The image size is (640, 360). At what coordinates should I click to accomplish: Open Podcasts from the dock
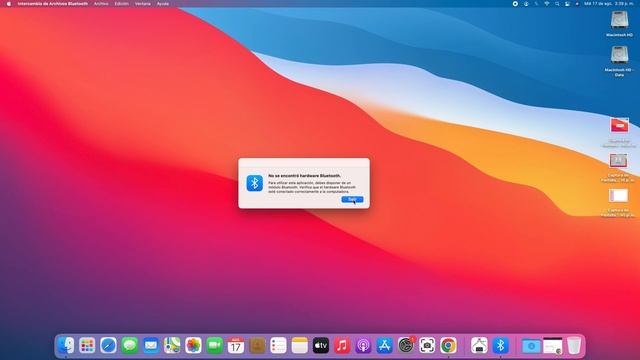tap(363, 346)
